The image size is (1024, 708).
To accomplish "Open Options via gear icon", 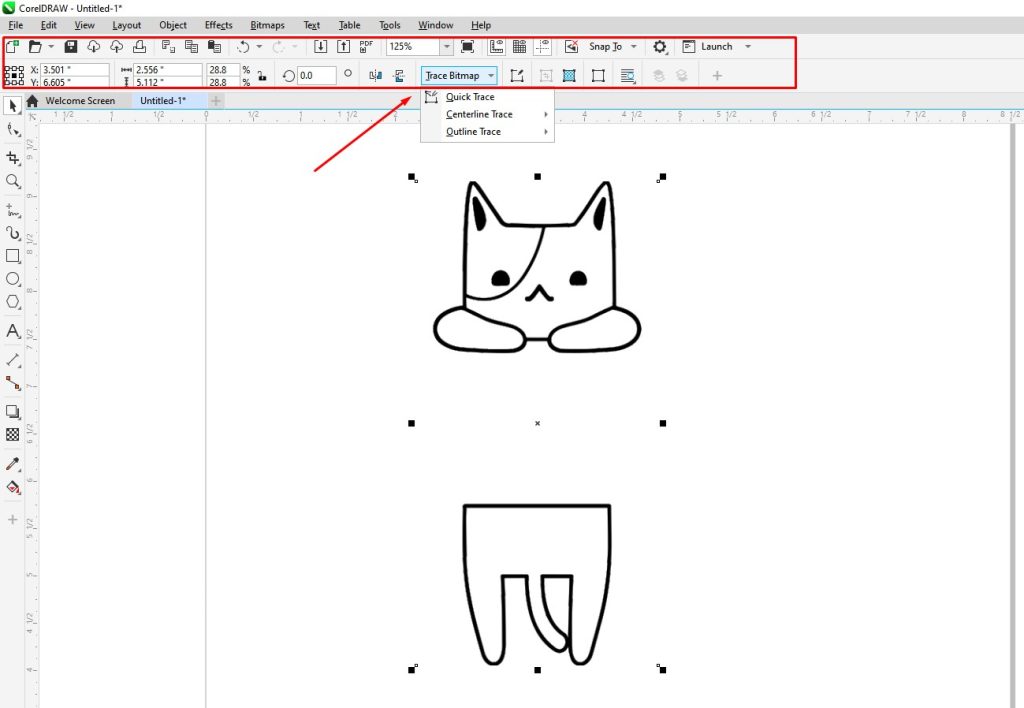I will click(660, 47).
